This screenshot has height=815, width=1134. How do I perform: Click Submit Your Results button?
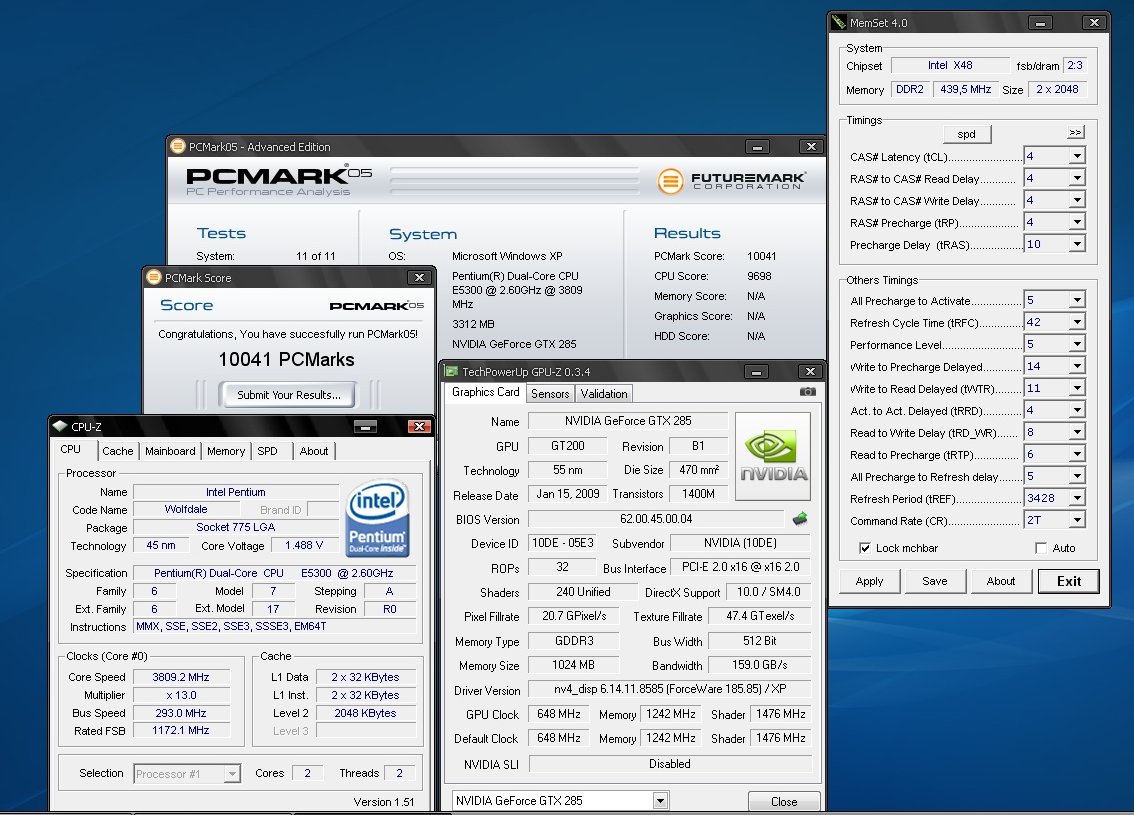click(x=289, y=395)
